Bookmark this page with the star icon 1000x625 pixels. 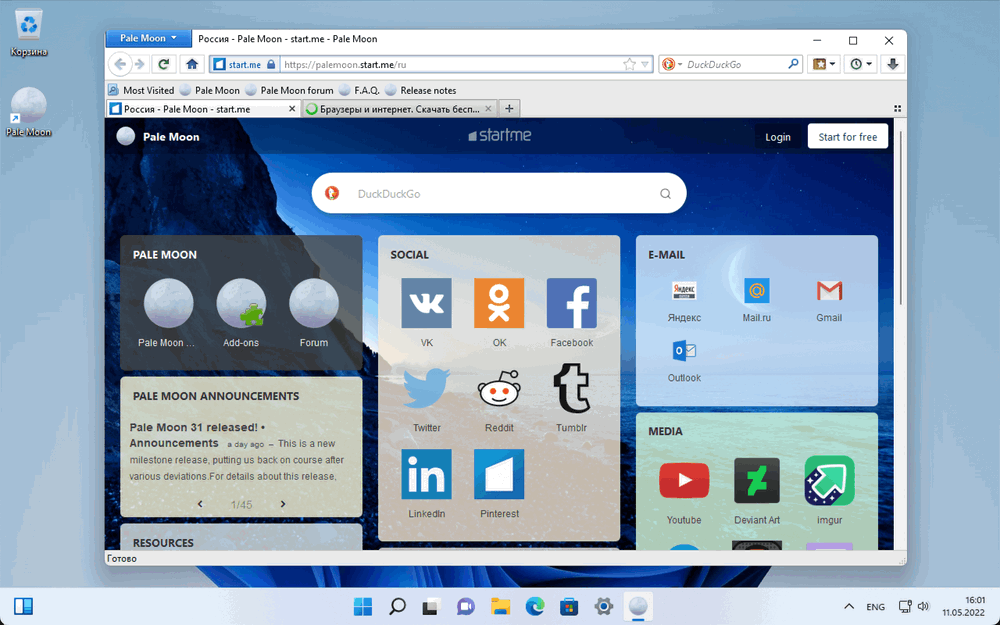tap(629, 64)
